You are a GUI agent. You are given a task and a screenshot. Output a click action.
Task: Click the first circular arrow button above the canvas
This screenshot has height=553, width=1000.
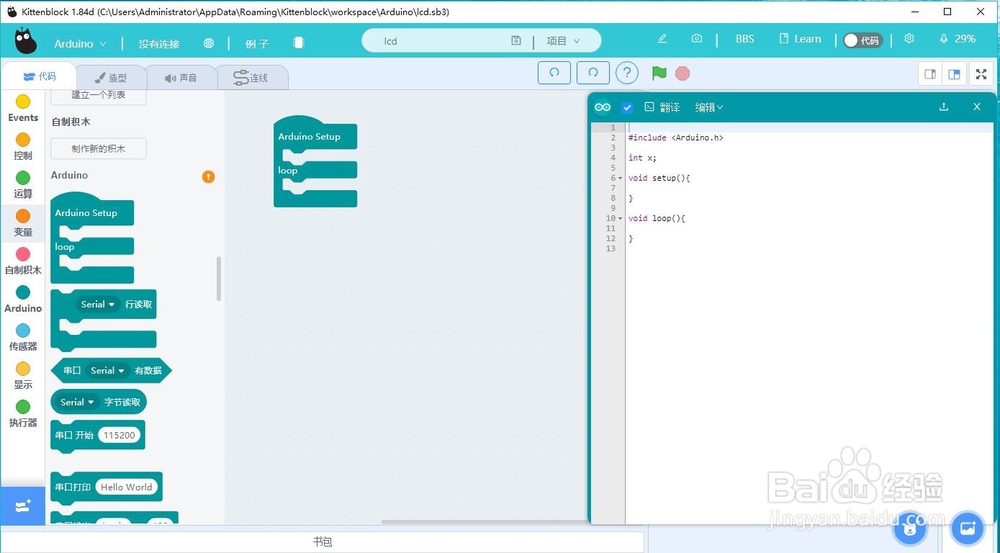pyautogui.click(x=554, y=73)
